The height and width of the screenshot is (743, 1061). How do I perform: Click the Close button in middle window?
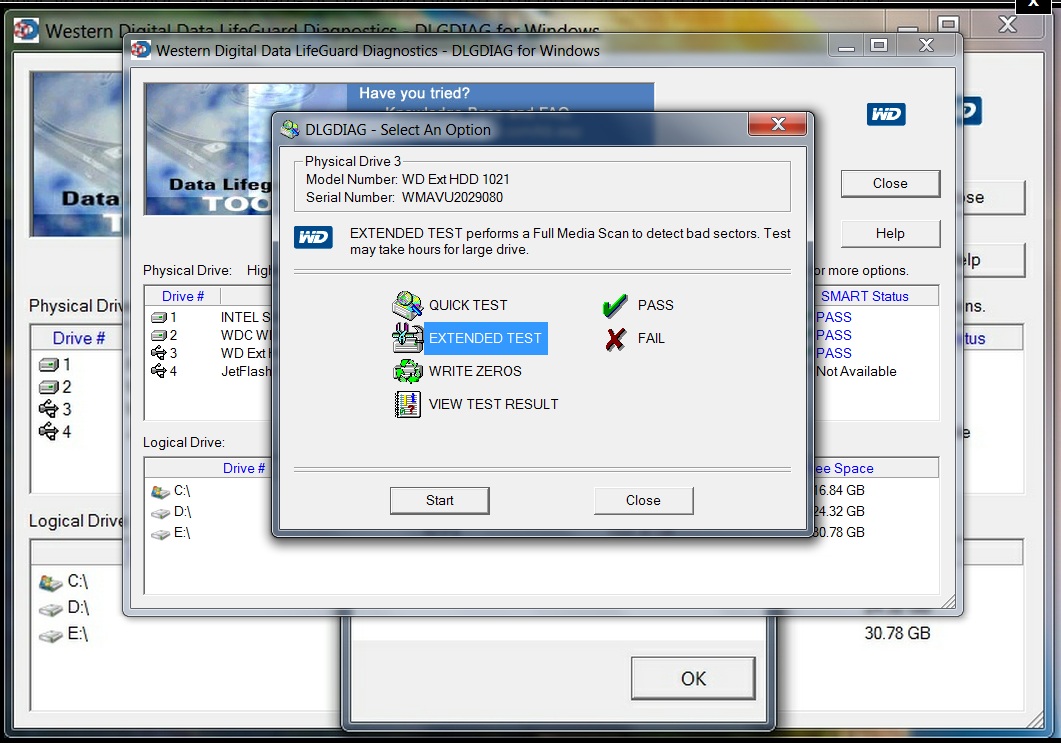click(x=890, y=183)
